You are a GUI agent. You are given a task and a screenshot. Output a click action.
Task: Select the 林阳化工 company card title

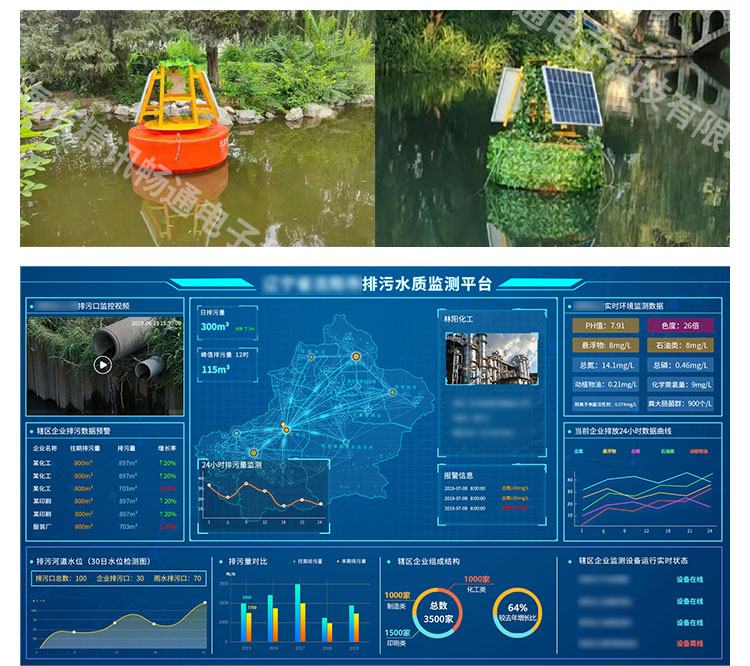pos(458,319)
